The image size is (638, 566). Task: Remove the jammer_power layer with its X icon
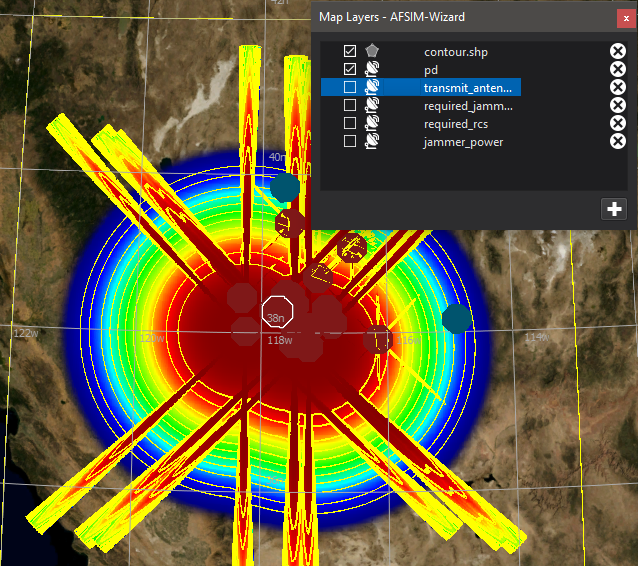point(618,141)
